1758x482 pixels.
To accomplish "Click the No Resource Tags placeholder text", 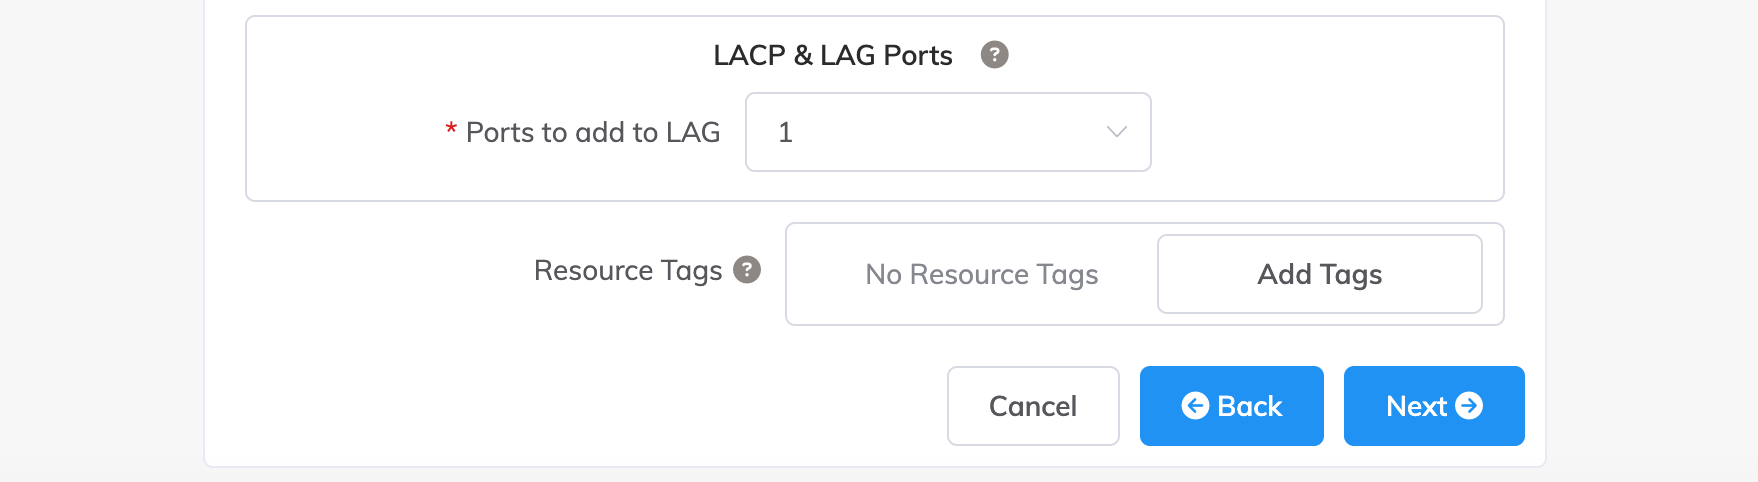I will [x=981, y=274].
